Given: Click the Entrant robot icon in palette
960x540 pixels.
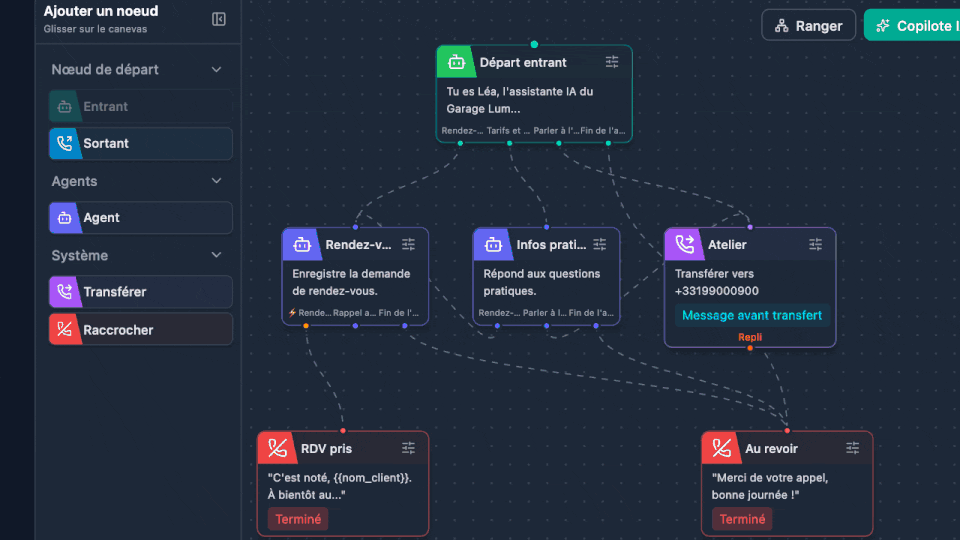Looking at the screenshot, I should [64, 107].
